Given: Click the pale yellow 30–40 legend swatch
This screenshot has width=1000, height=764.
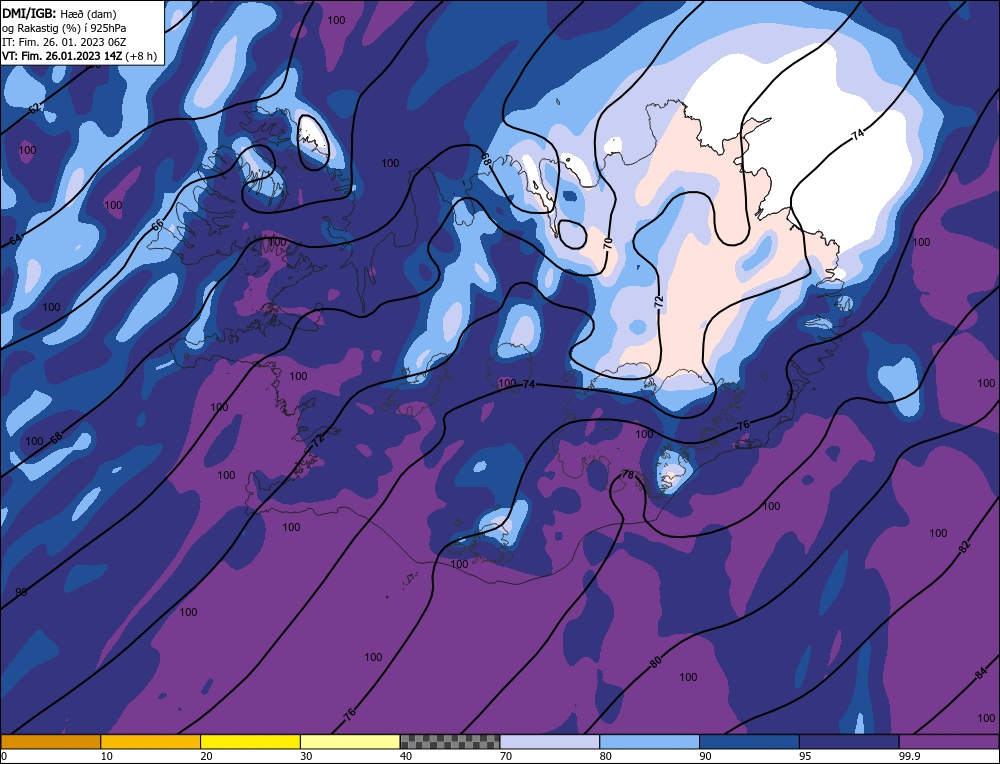Looking at the screenshot, I should [350, 741].
